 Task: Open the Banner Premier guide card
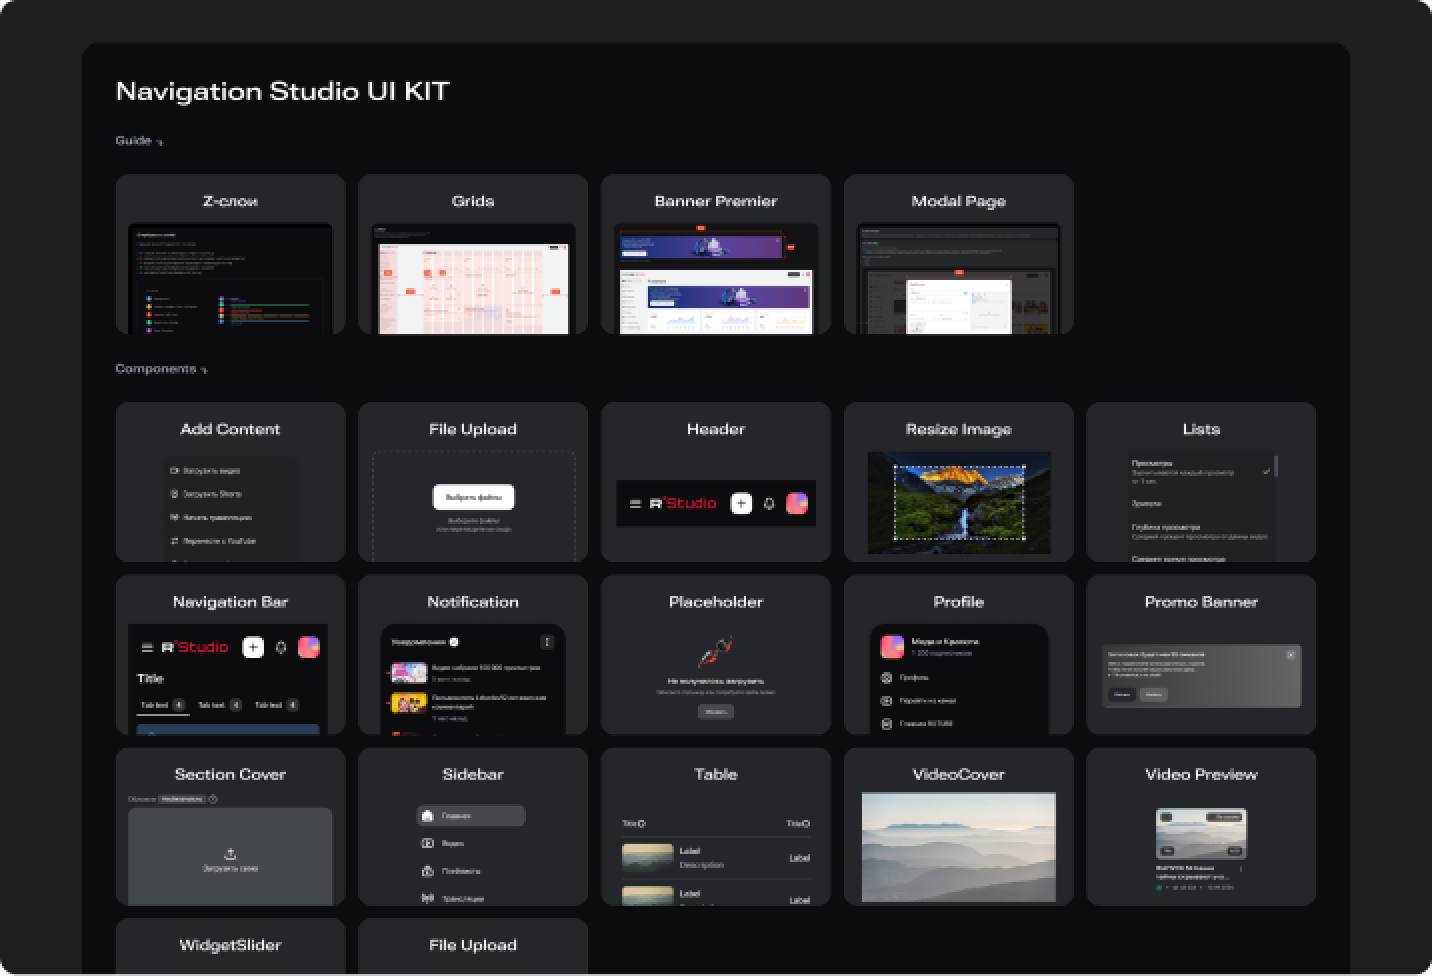[716, 254]
